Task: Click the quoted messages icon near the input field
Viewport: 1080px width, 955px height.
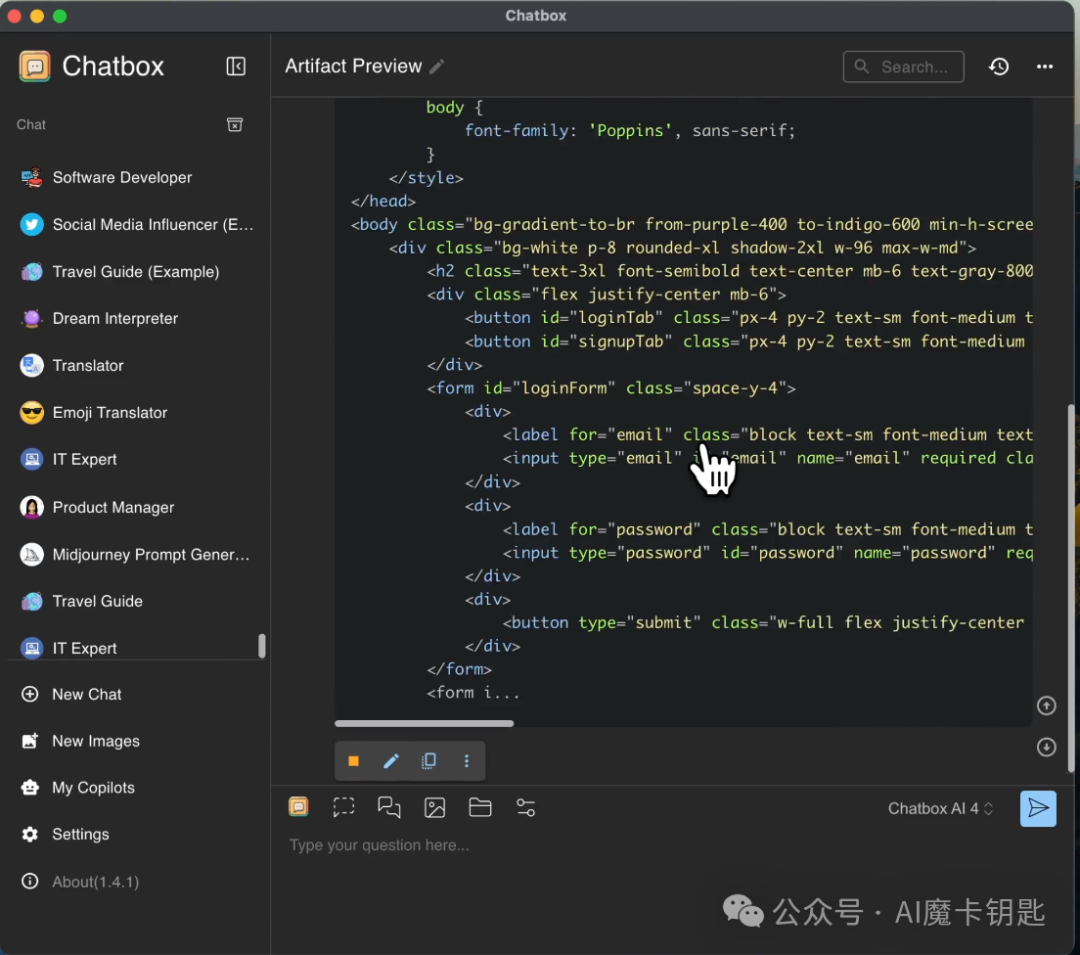Action: click(x=390, y=807)
